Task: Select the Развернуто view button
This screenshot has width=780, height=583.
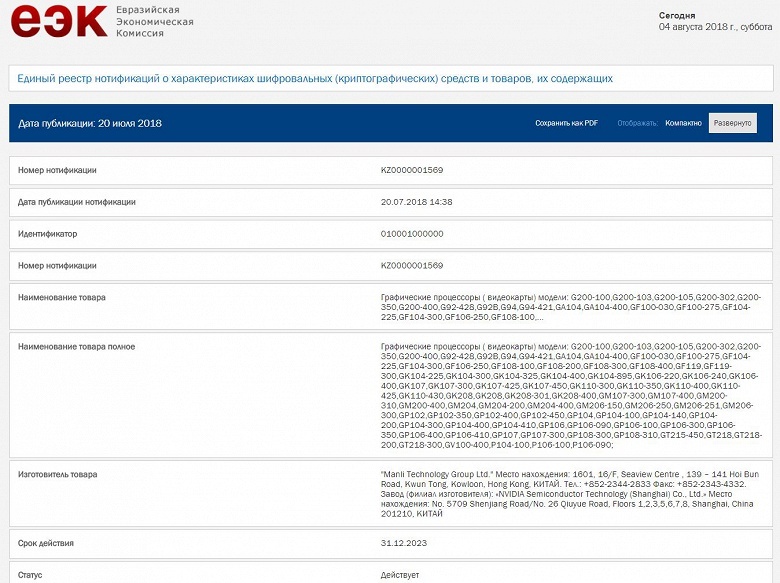Action: pos(732,123)
